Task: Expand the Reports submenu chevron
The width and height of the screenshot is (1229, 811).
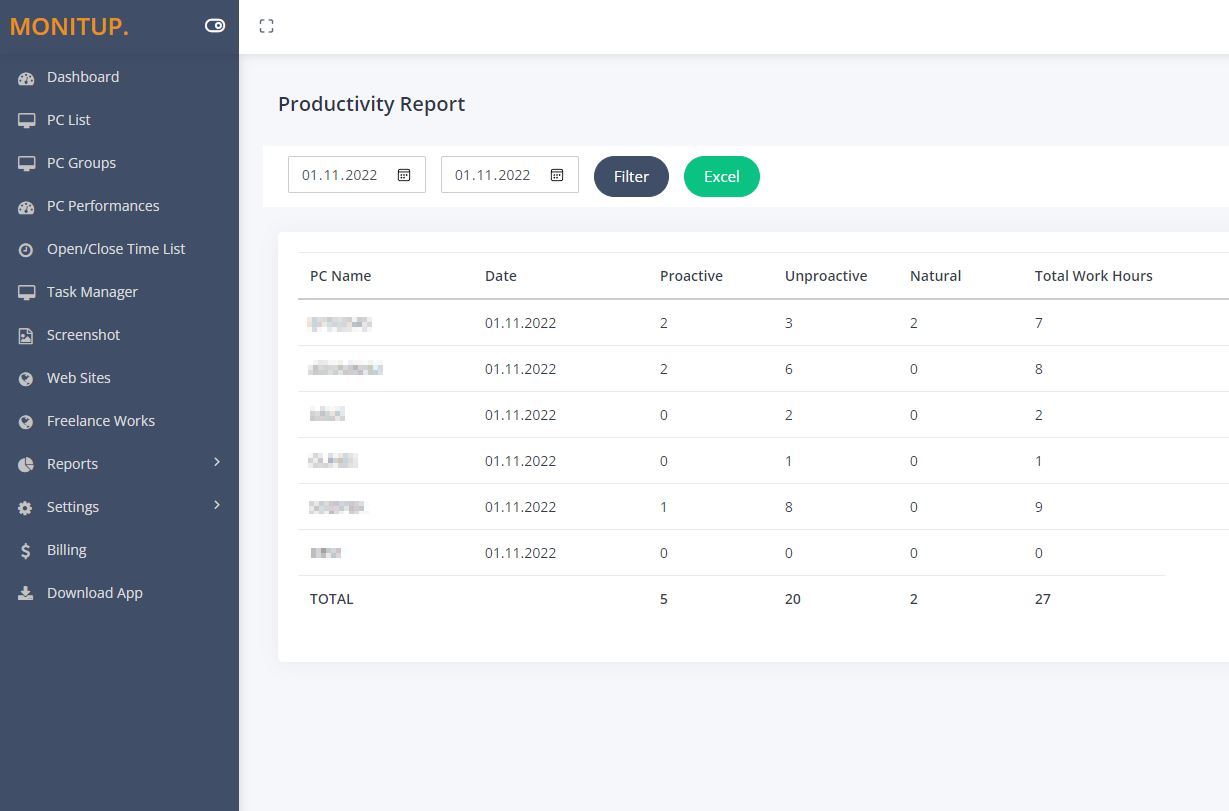Action: (x=217, y=462)
